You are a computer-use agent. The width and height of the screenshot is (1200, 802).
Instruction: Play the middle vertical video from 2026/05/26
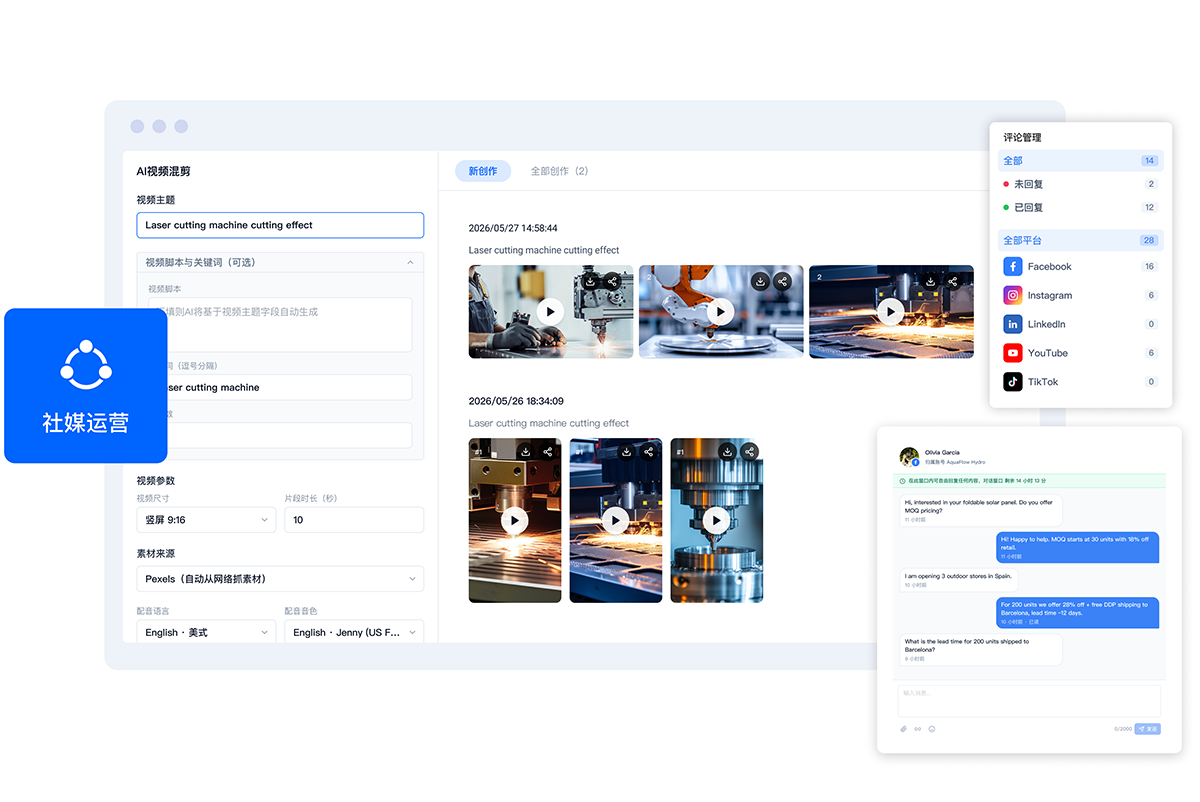tap(615, 520)
